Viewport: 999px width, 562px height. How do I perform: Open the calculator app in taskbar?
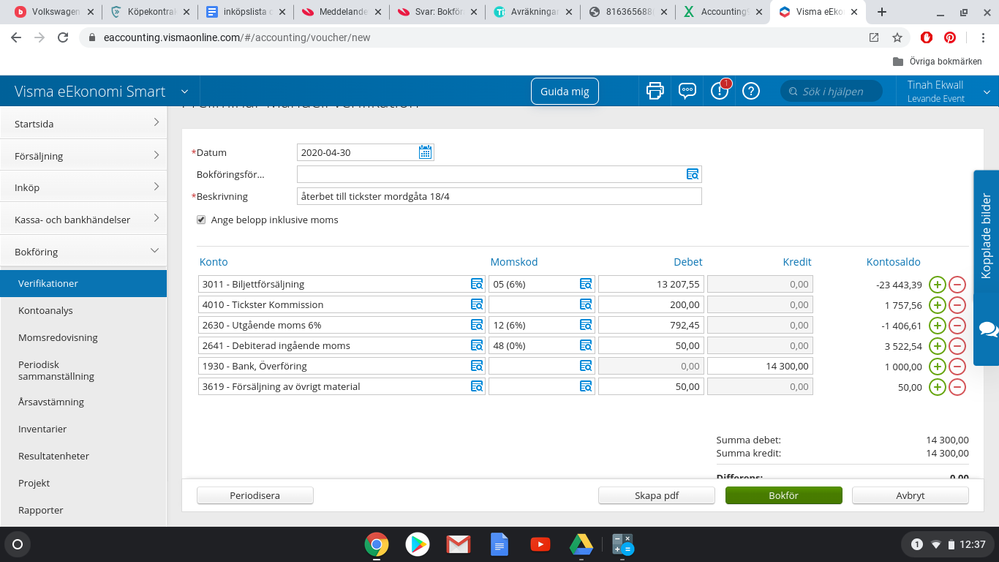622,545
